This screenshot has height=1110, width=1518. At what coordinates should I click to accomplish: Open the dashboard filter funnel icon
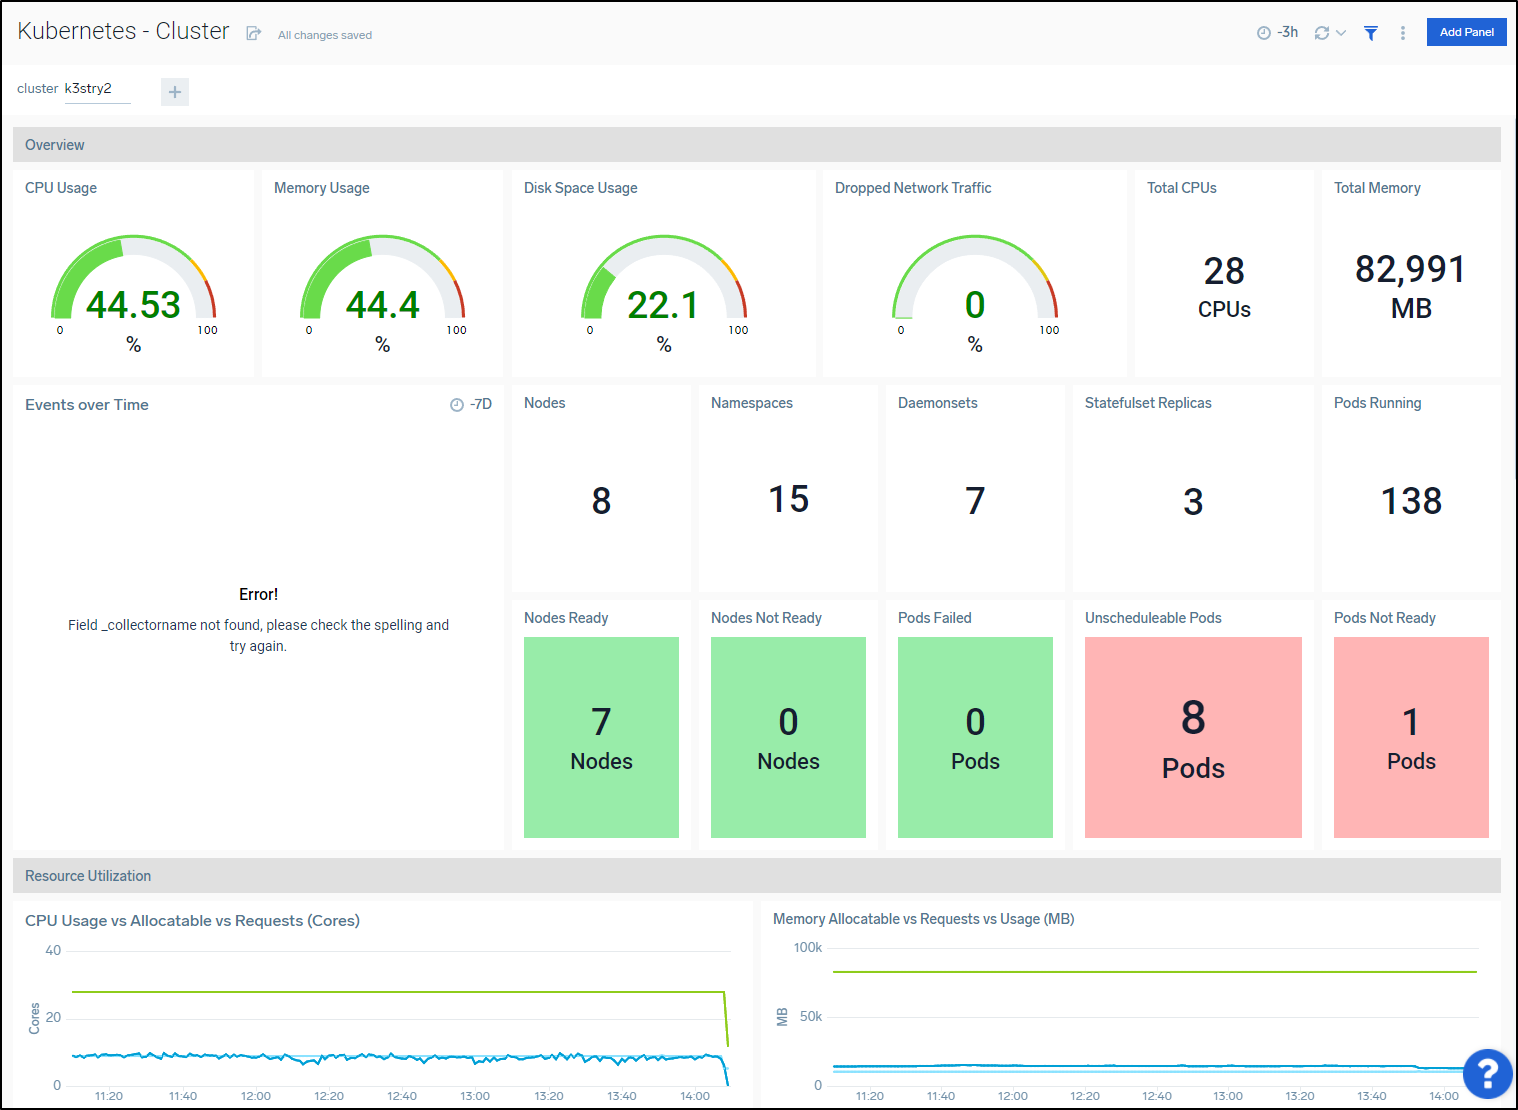tap(1371, 33)
